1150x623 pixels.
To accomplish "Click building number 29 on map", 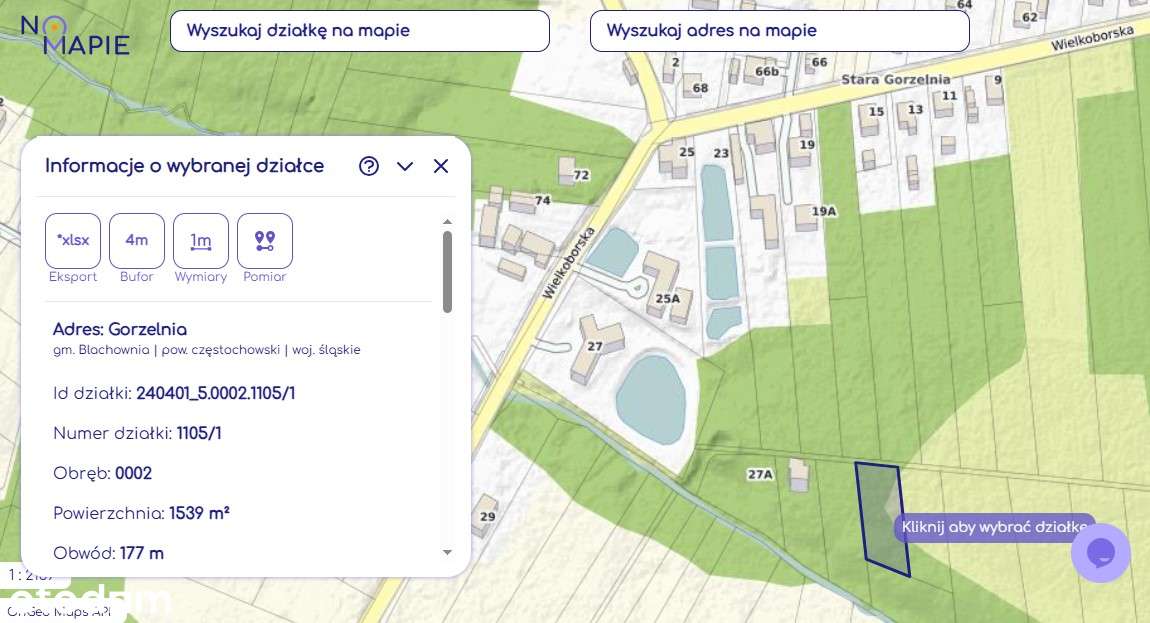I will [x=487, y=516].
